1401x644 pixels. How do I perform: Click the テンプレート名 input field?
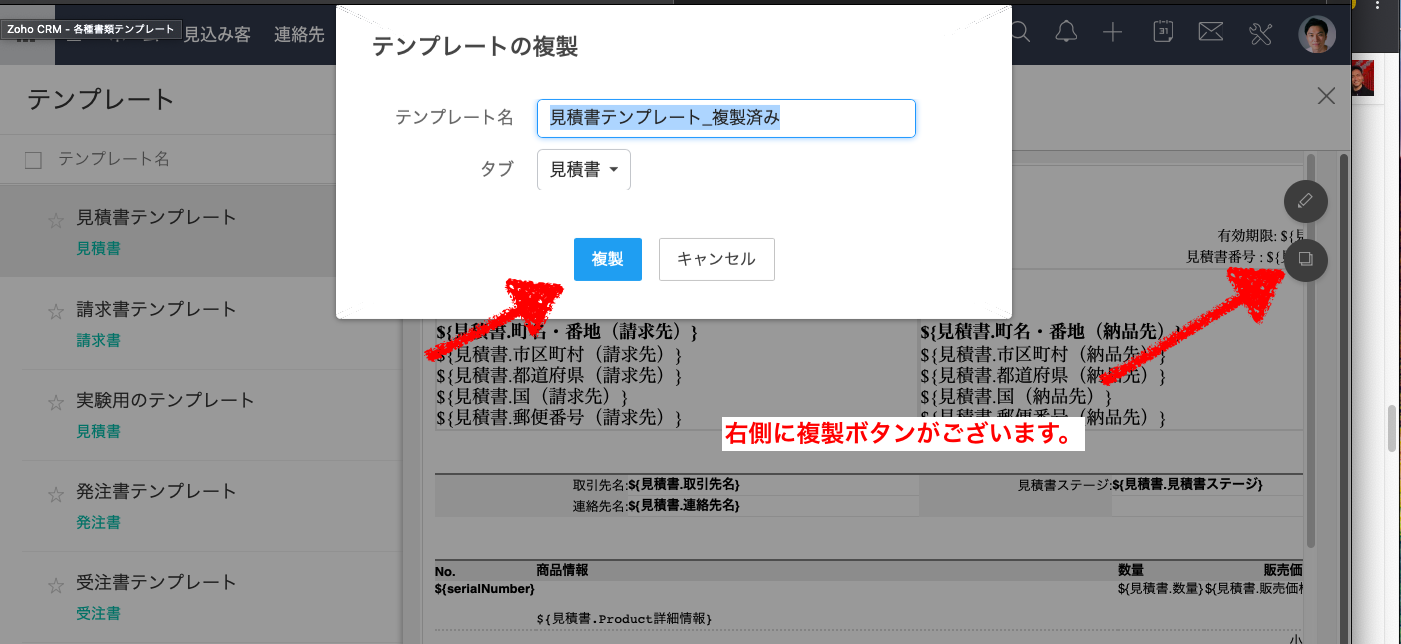(x=726, y=118)
